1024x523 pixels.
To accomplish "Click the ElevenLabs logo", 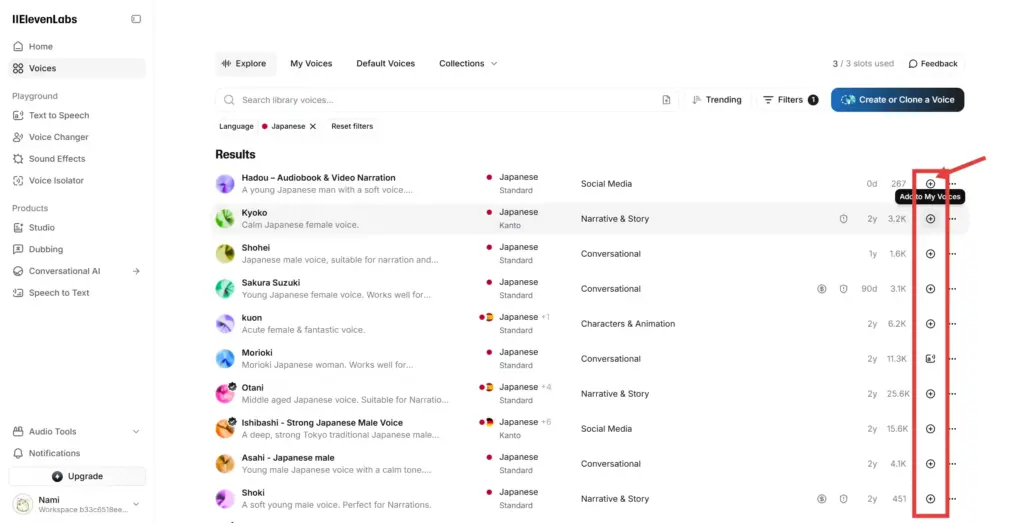I will [x=44, y=19].
